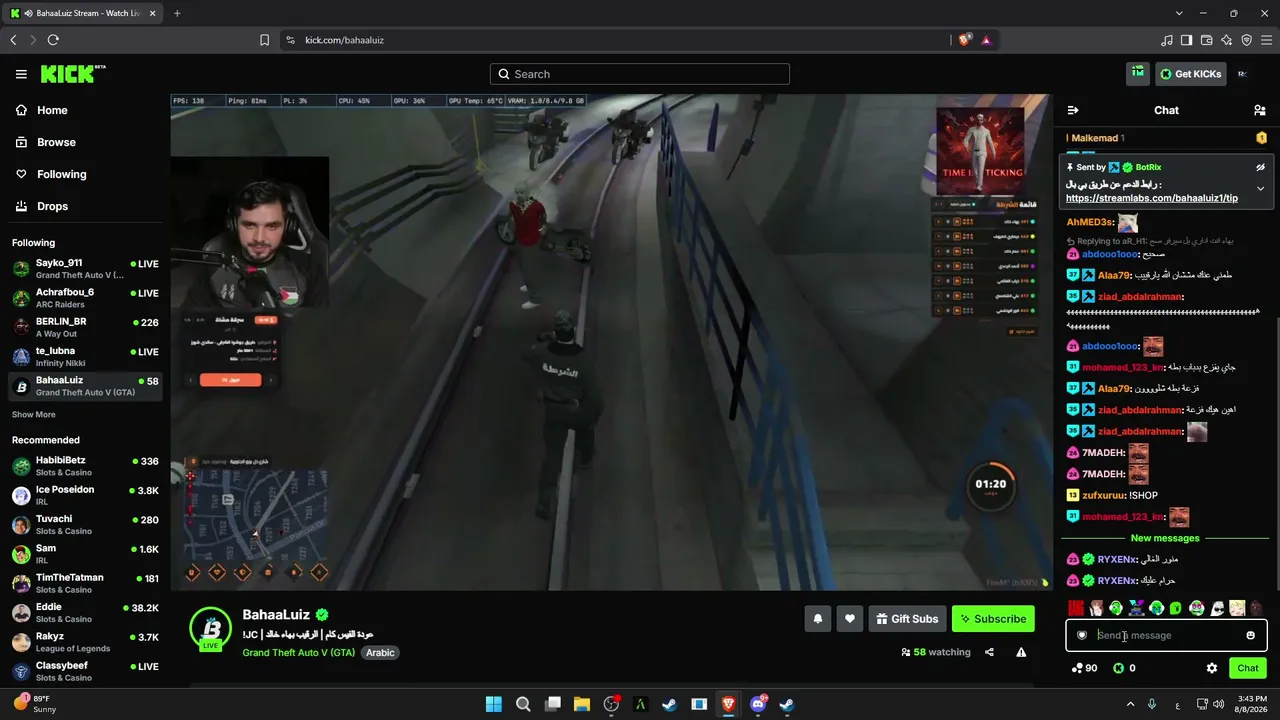Image resolution: width=1280 pixels, height=720 pixels.
Task: Jump to New messages in chat
Action: [1165, 538]
